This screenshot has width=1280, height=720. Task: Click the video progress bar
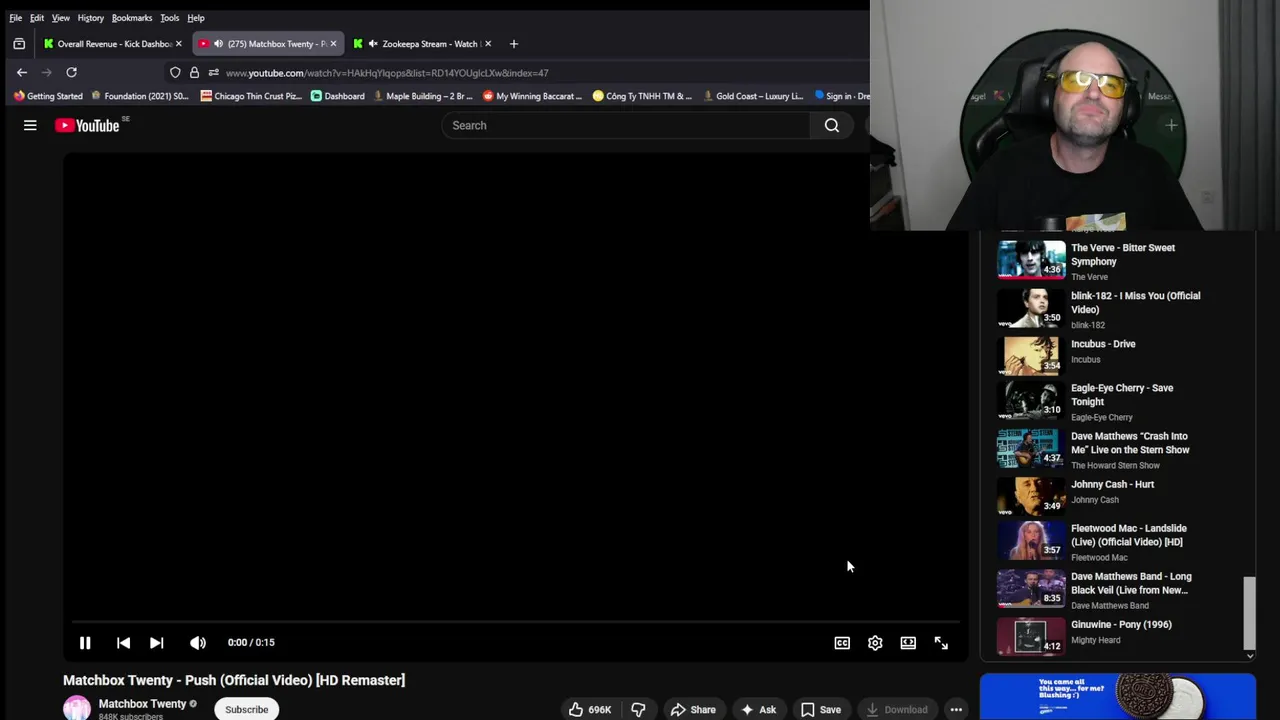[516, 621]
